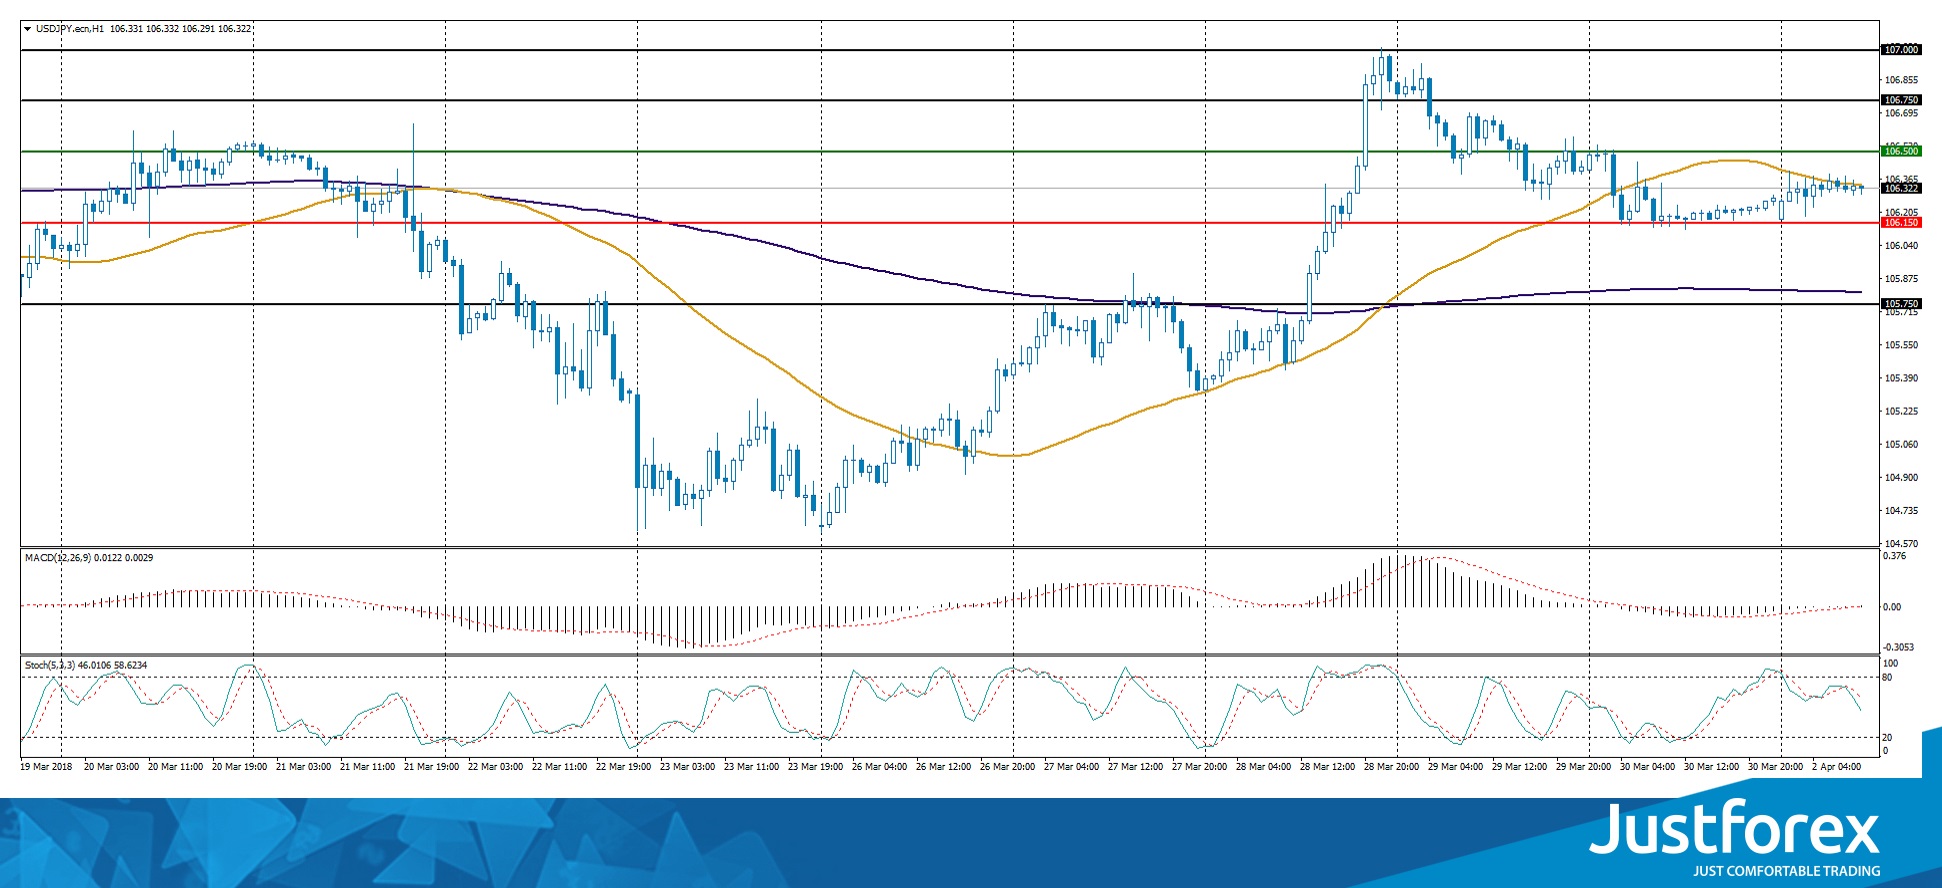Click the 20 Mar 03:00 time label
The width and height of the screenshot is (1942, 888).
point(111,767)
